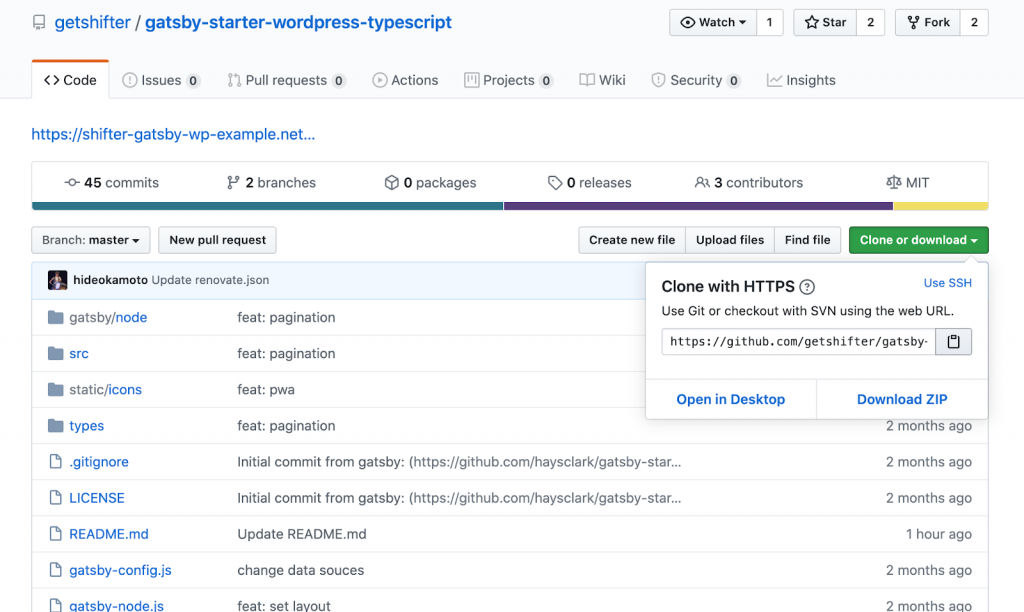Click the folder icon next to src
Image resolution: width=1024 pixels, height=612 pixels.
point(56,353)
